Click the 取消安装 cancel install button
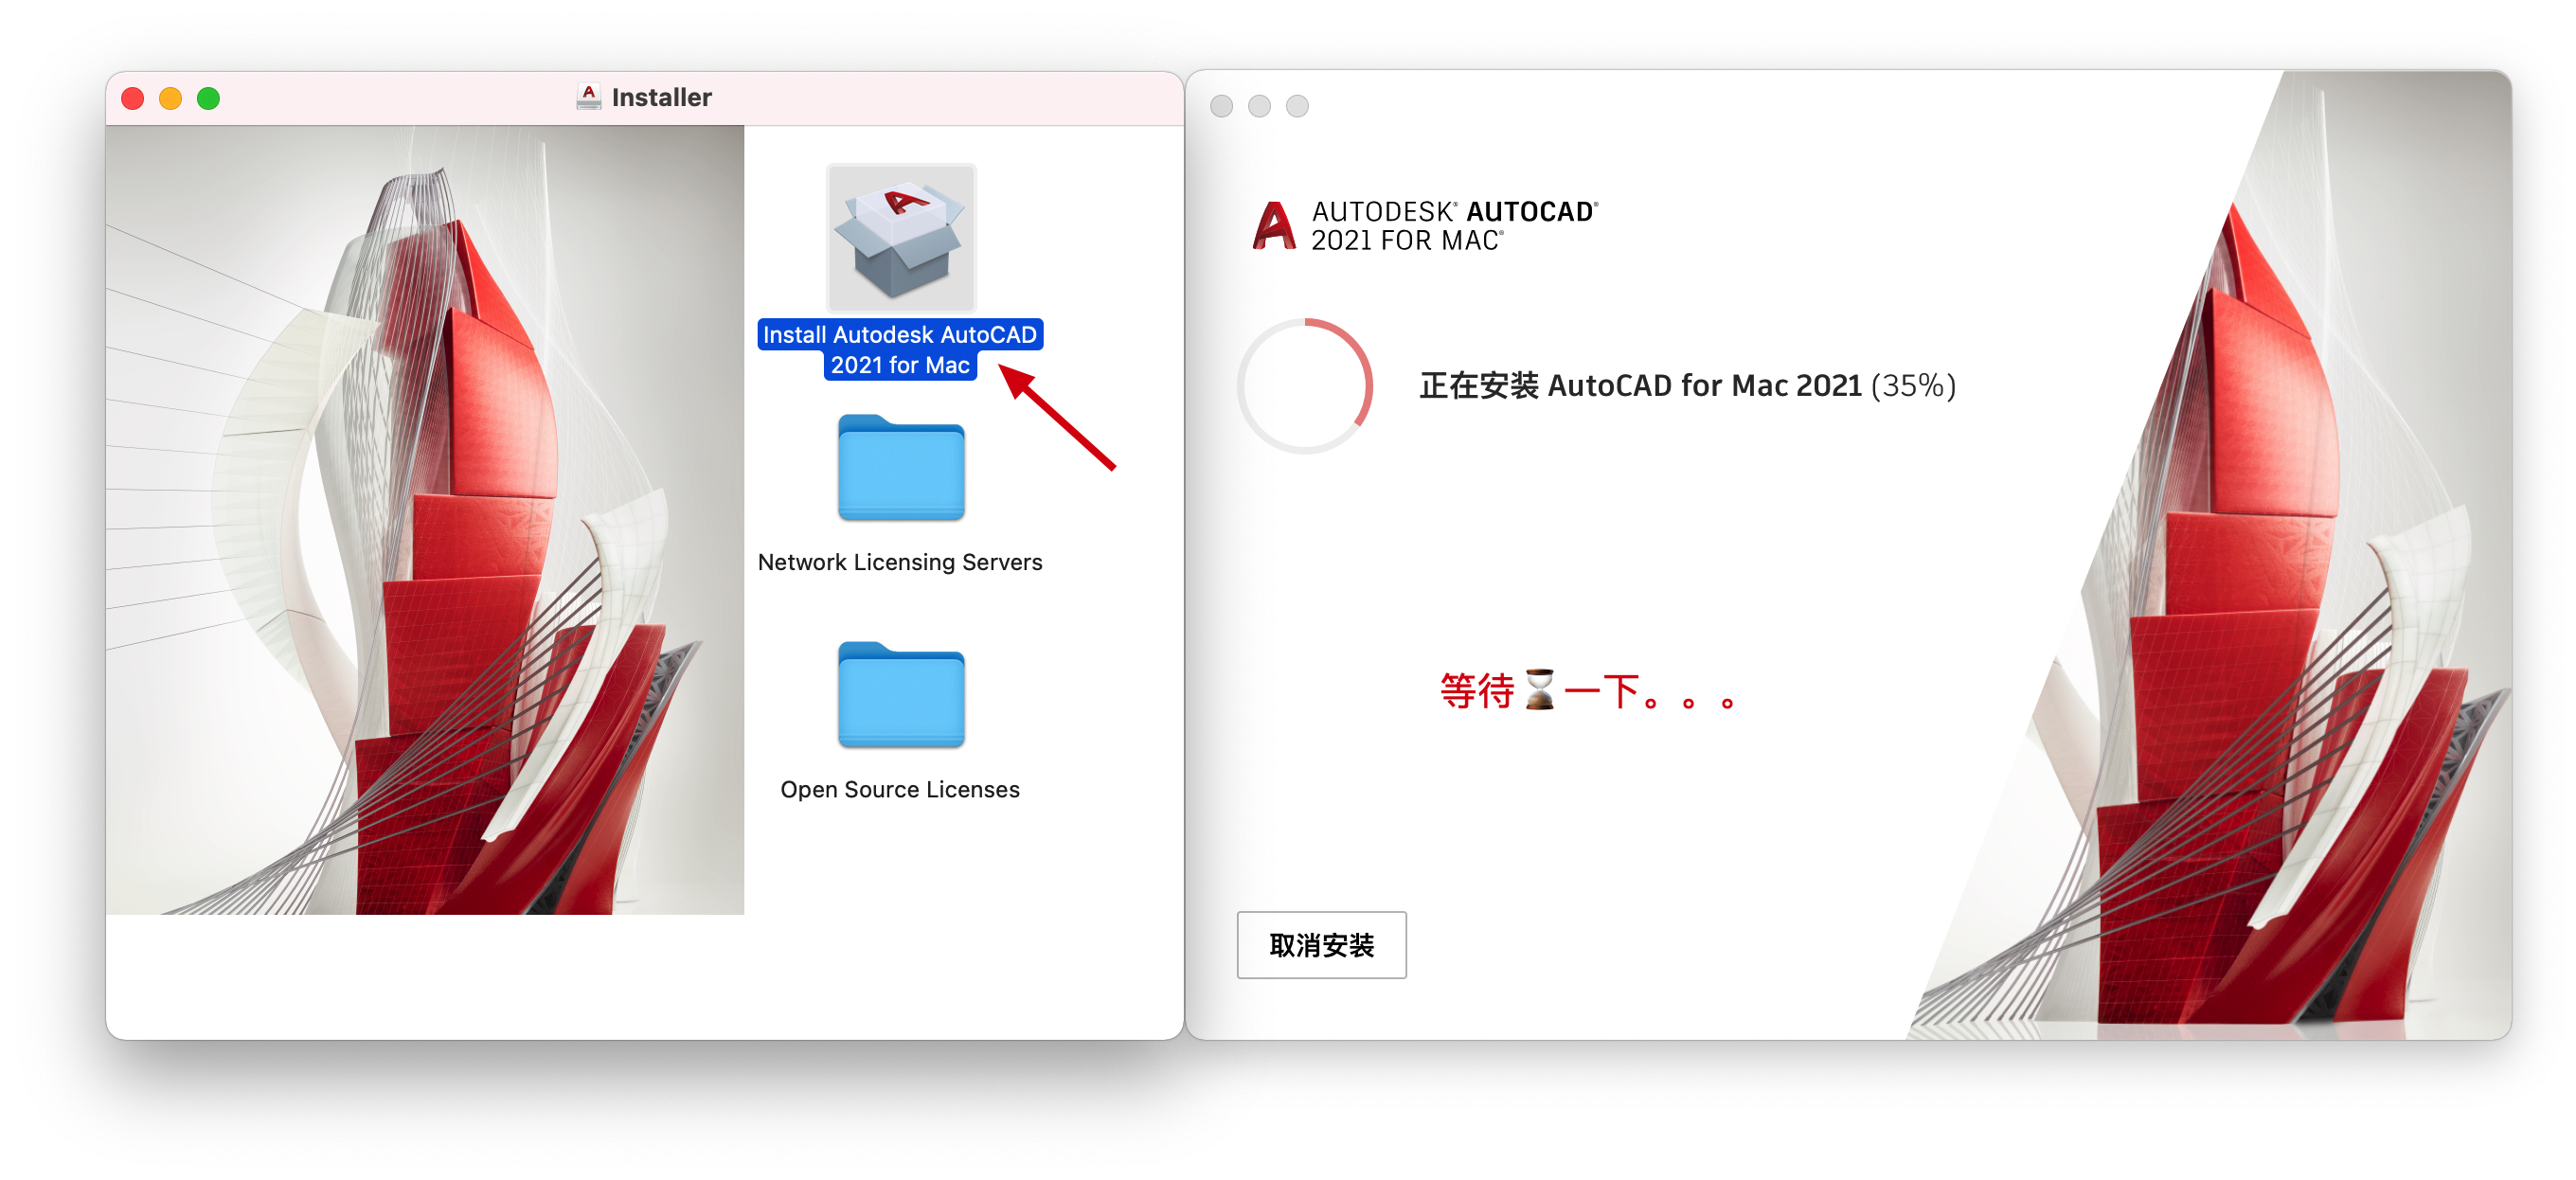2576x1180 pixels. (x=1320, y=945)
